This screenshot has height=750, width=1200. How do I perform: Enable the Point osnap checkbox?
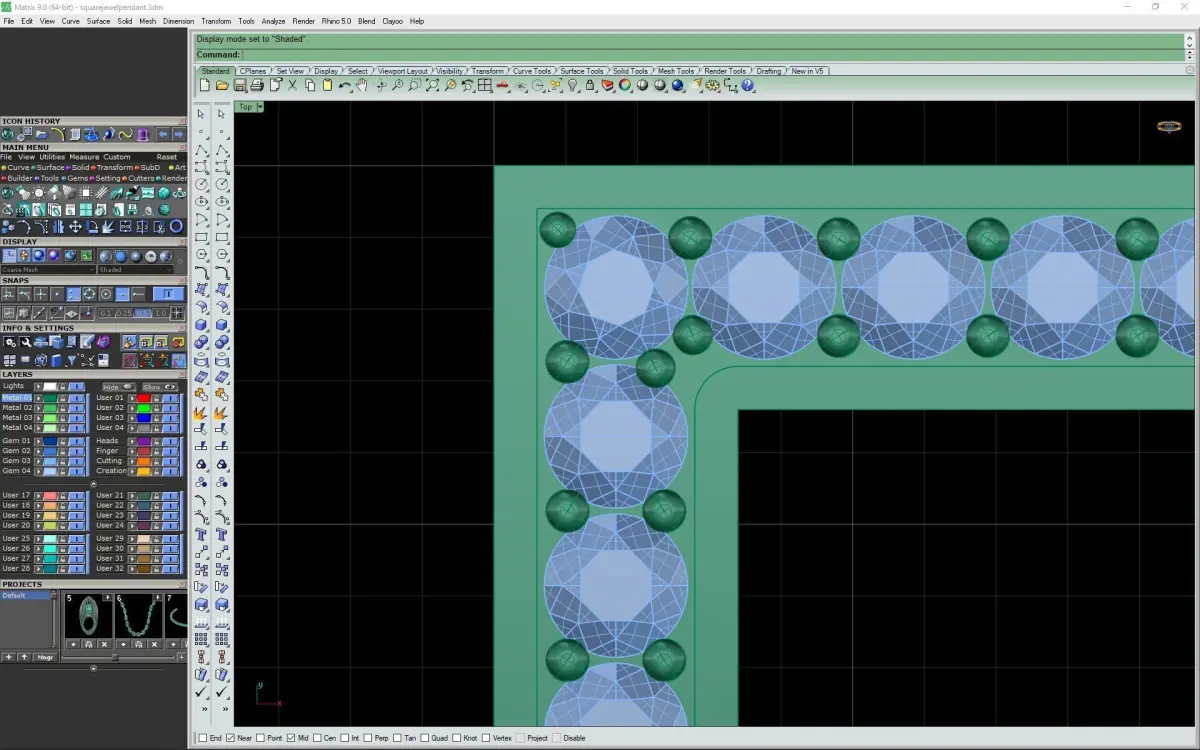pyautogui.click(x=261, y=738)
